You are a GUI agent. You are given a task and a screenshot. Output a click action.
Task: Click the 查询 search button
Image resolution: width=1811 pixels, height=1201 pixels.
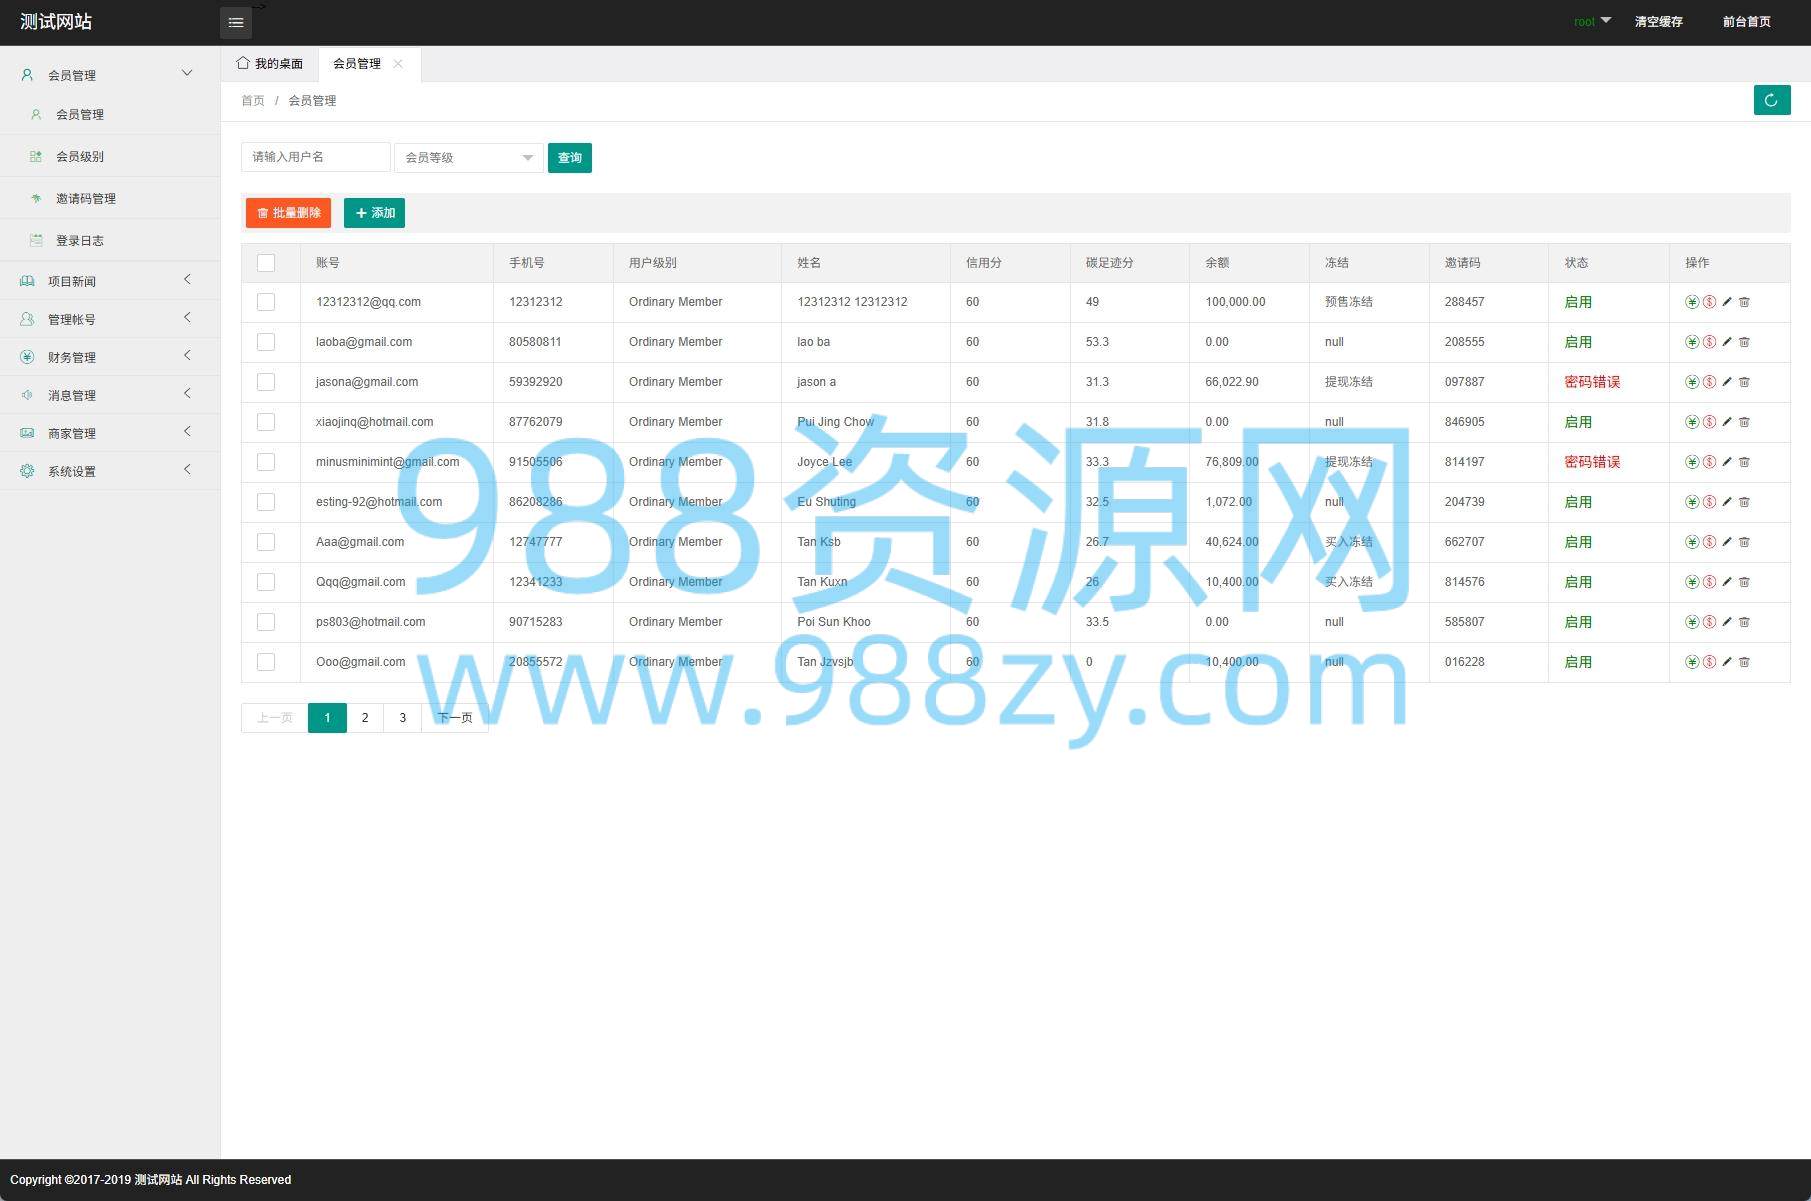coord(569,158)
